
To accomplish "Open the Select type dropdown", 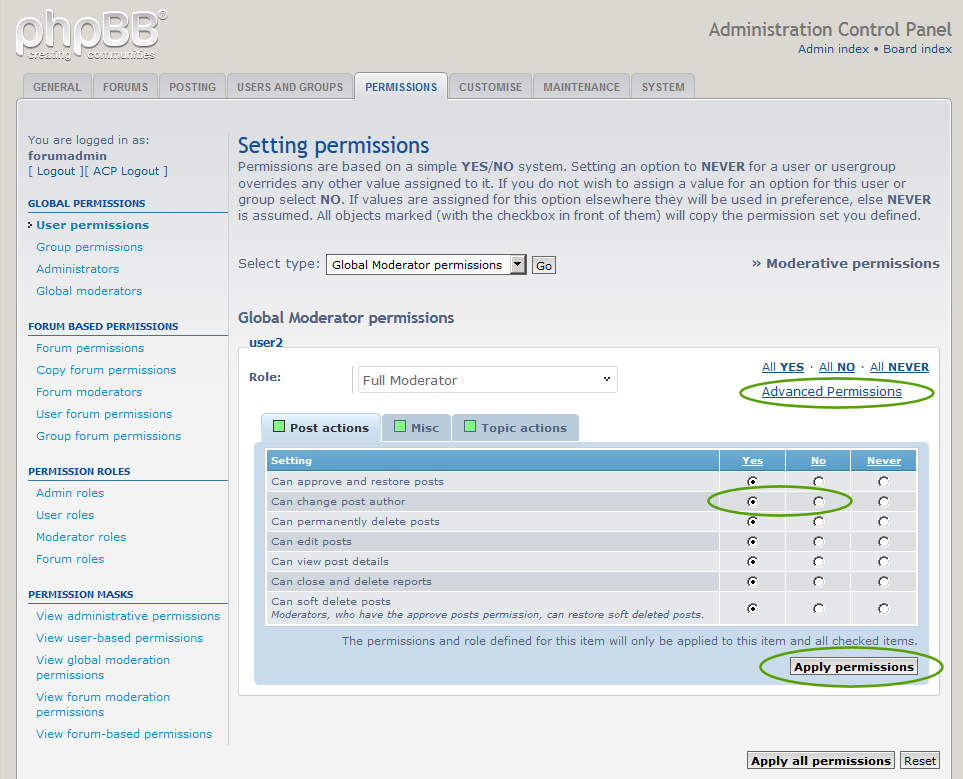I will pos(517,265).
